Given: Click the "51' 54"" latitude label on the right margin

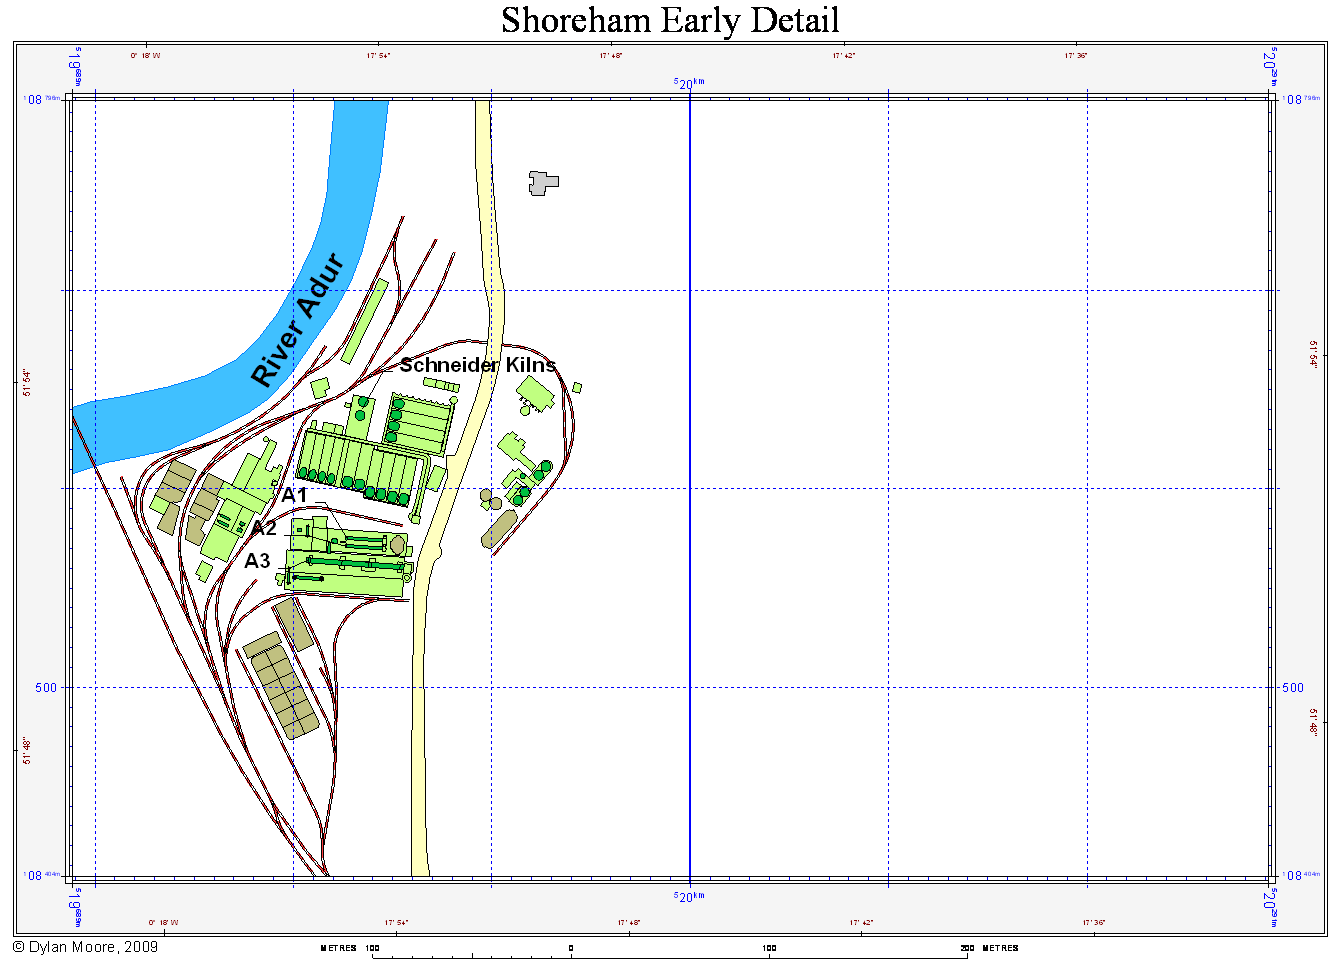Looking at the screenshot, I should coord(1312,354).
